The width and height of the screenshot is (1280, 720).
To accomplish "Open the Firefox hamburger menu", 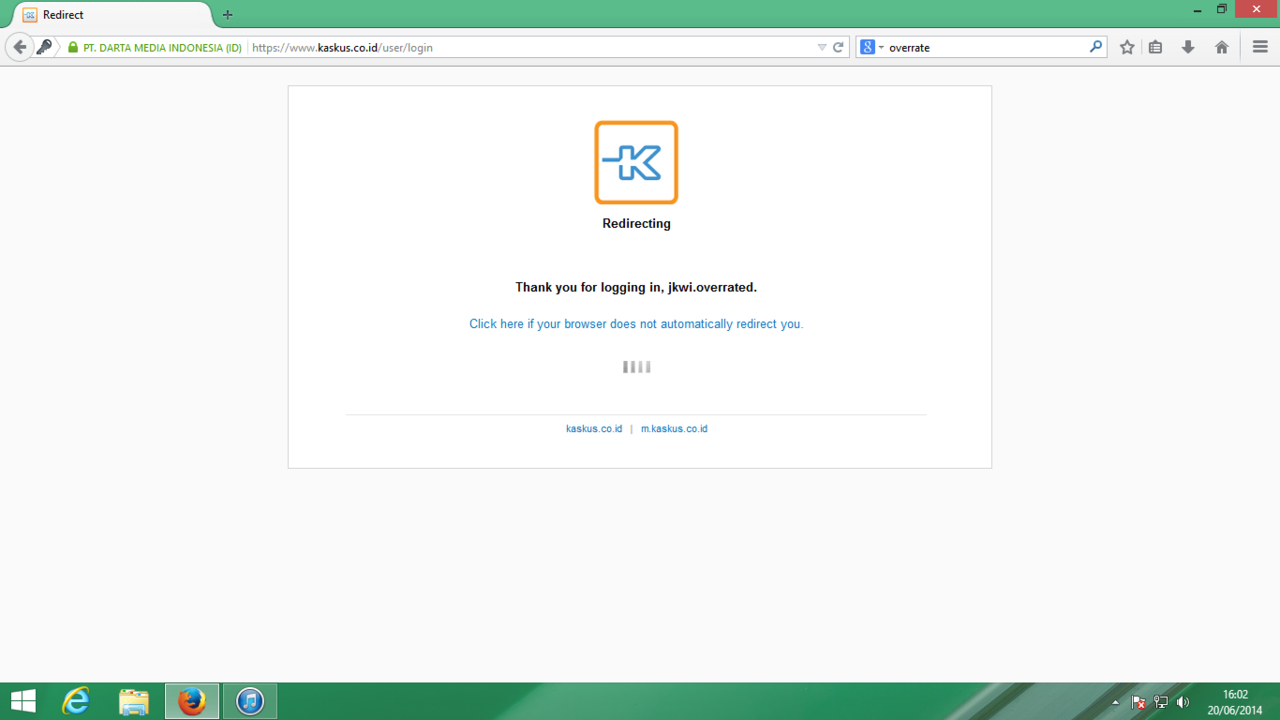I will click(x=1260, y=47).
